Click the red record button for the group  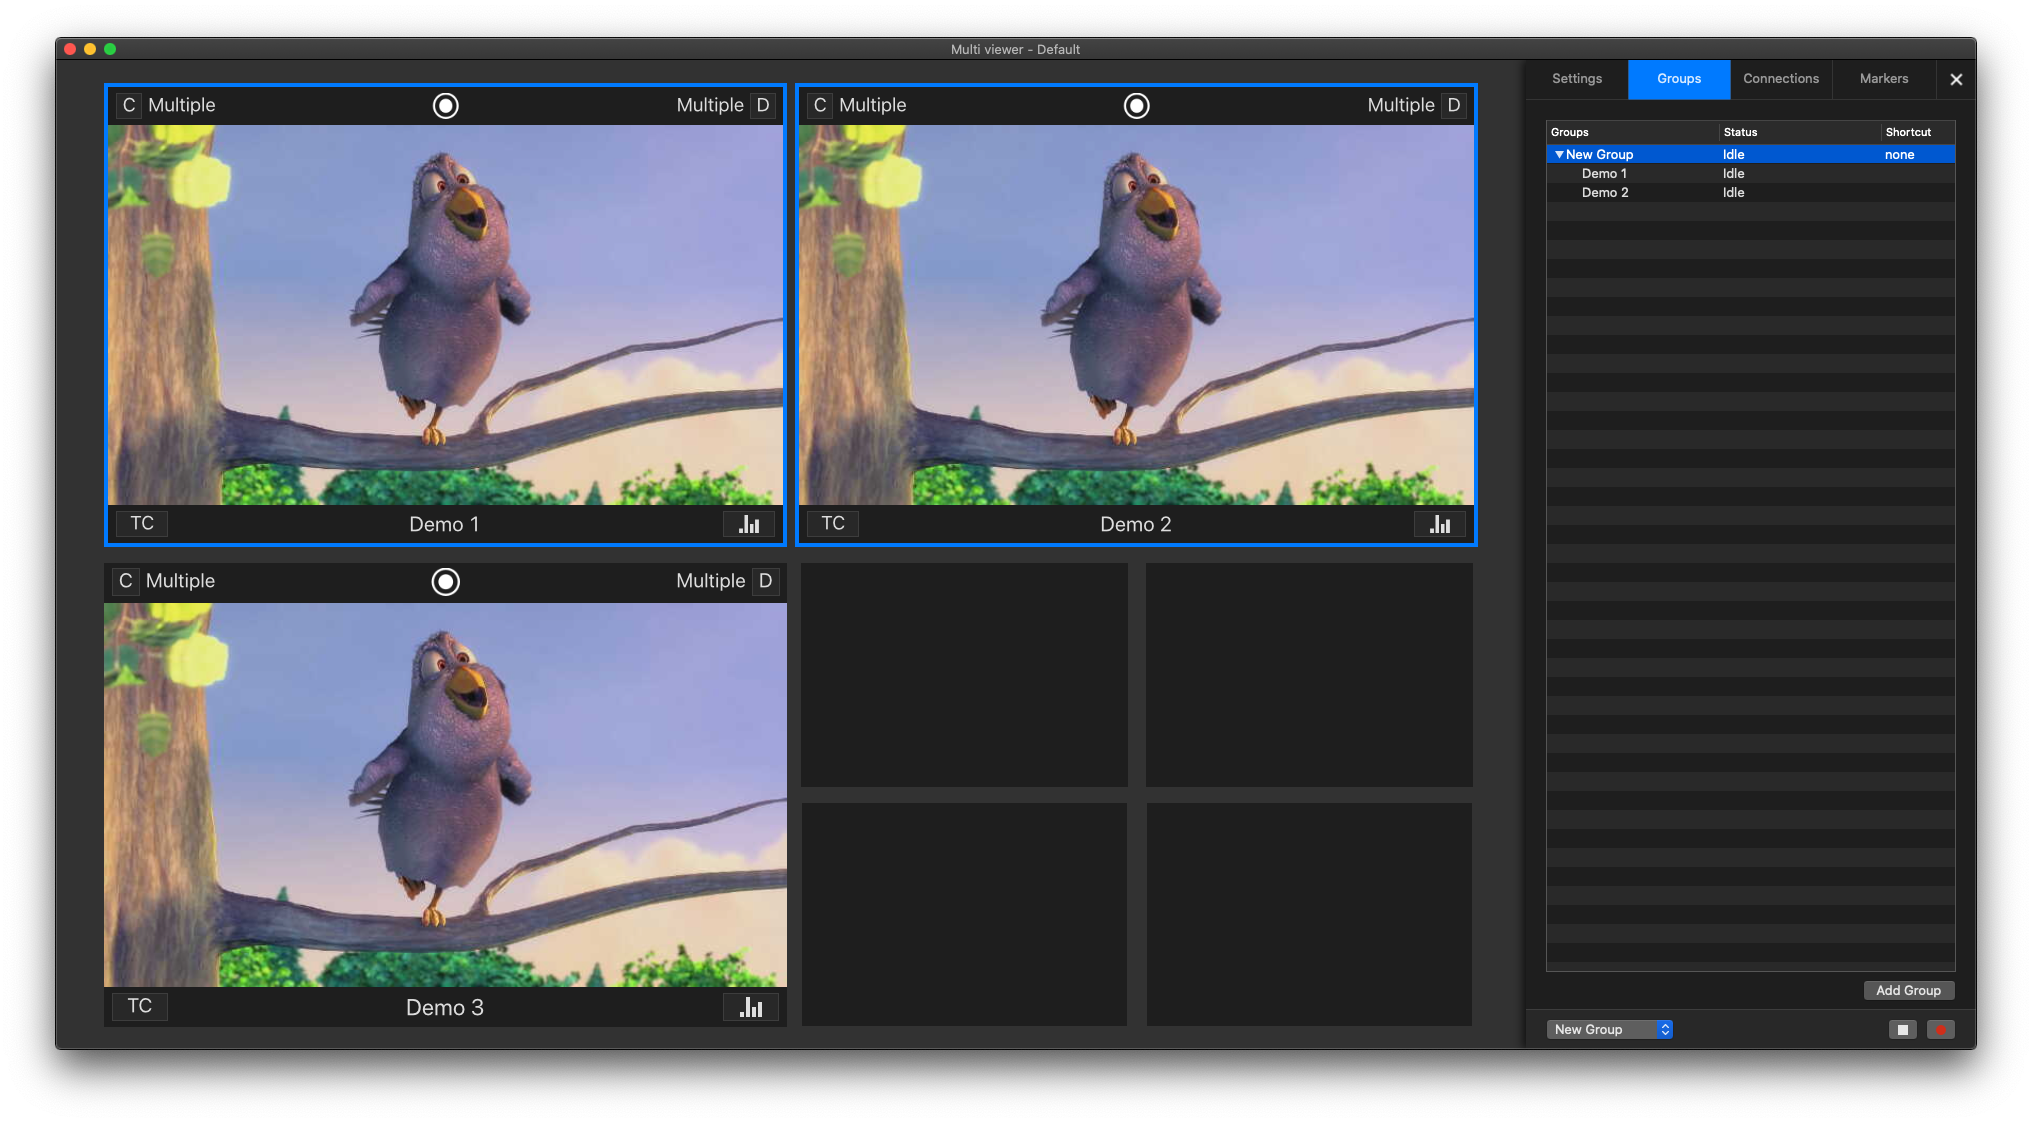pos(1940,1030)
